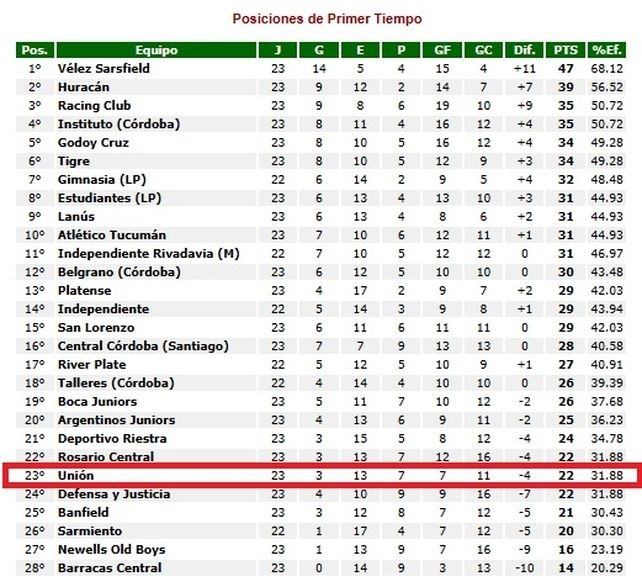Select the Vélez Sarsfield team name
The width and height of the screenshot is (642, 587).
coord(106,69)
